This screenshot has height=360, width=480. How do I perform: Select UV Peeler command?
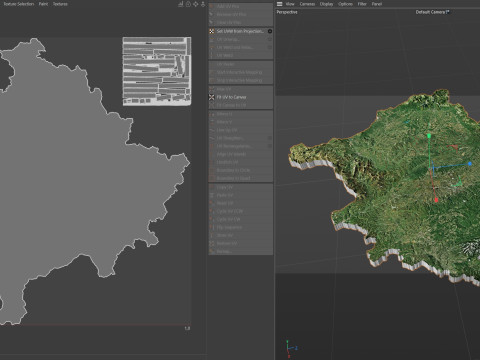pyautogui.click(x=241, y=64)
